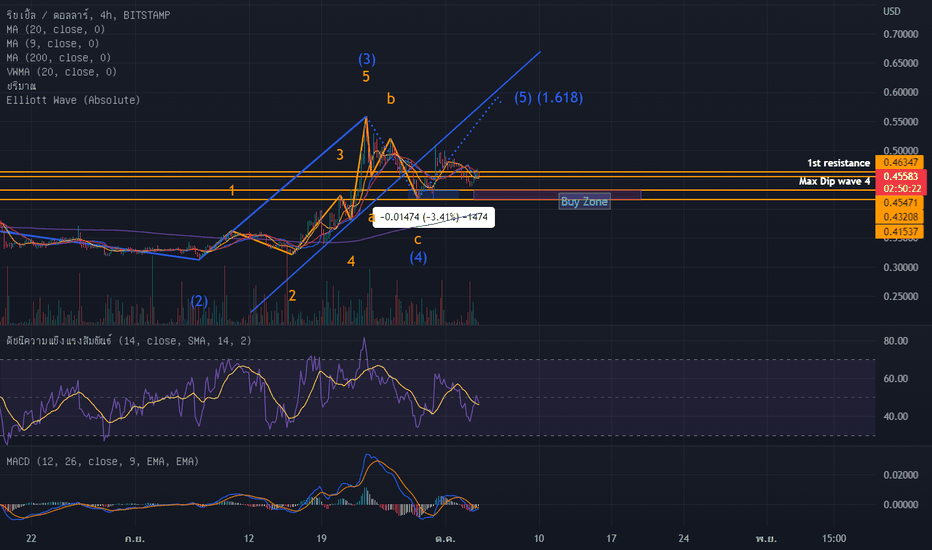The image size is (932, 550).
Task: Click the 0.70000 price axis value
Action: 900,34
